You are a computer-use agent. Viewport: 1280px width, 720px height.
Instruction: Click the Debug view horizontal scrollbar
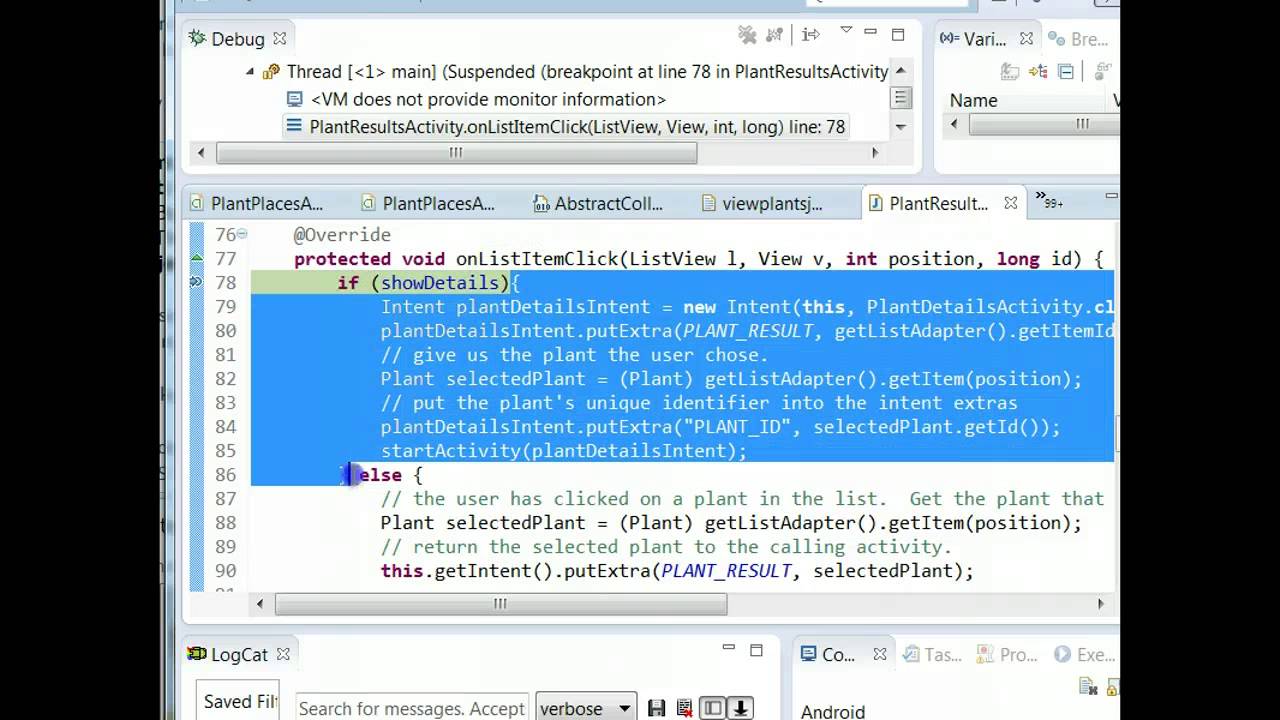456,153
